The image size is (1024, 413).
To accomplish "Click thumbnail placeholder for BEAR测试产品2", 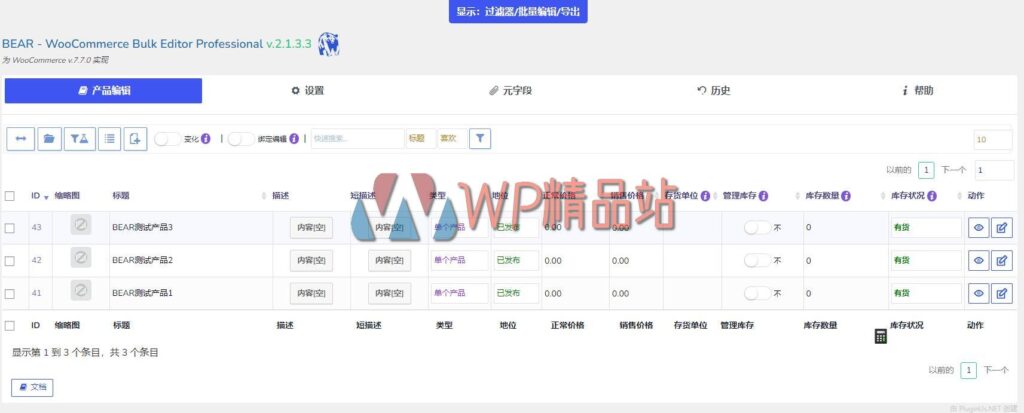I will click(x=81, y=257).
